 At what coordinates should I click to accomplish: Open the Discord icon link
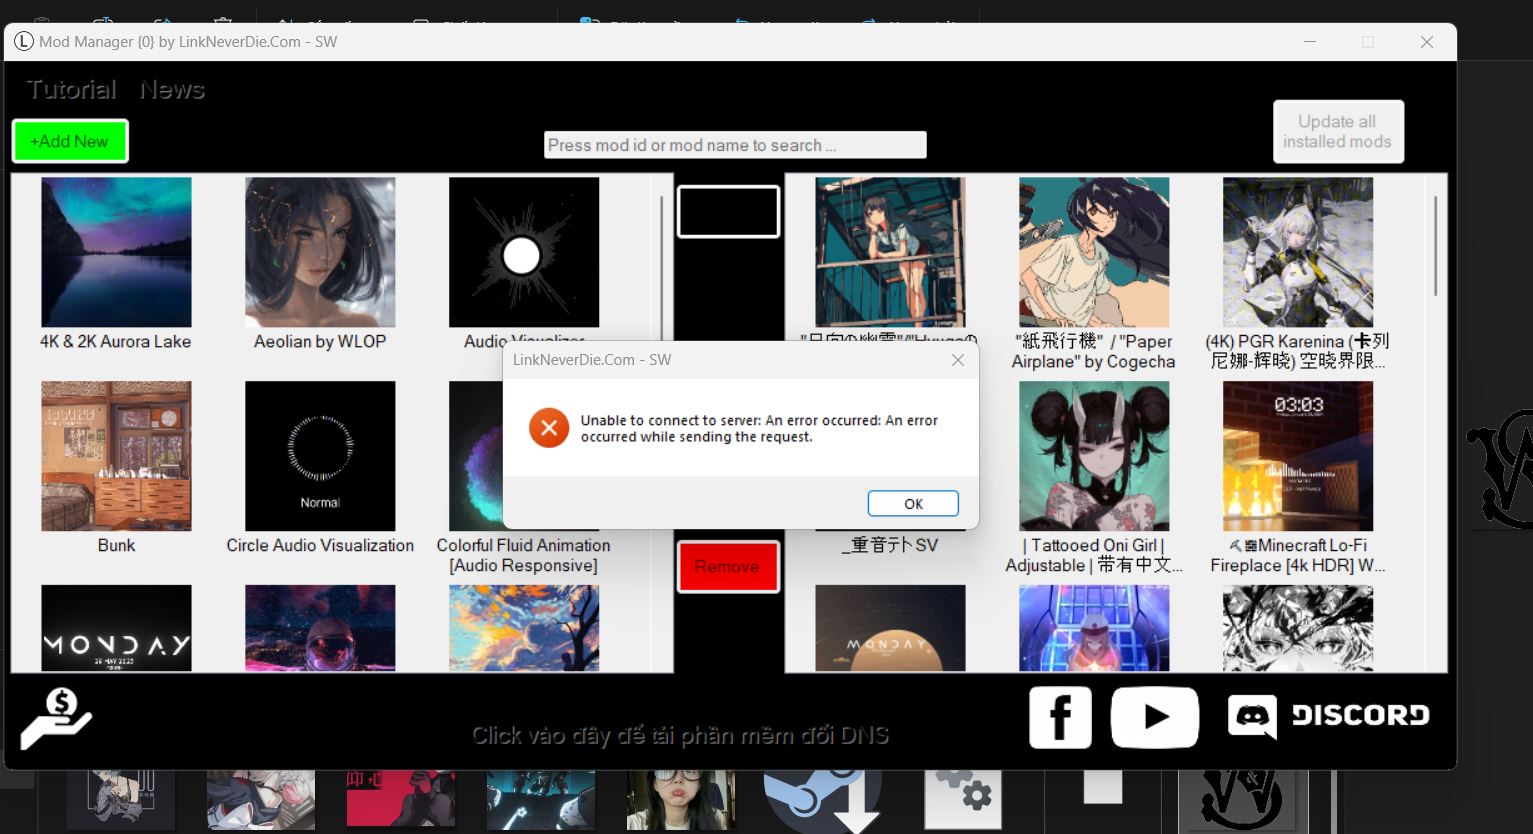(x=1328, y=716)
